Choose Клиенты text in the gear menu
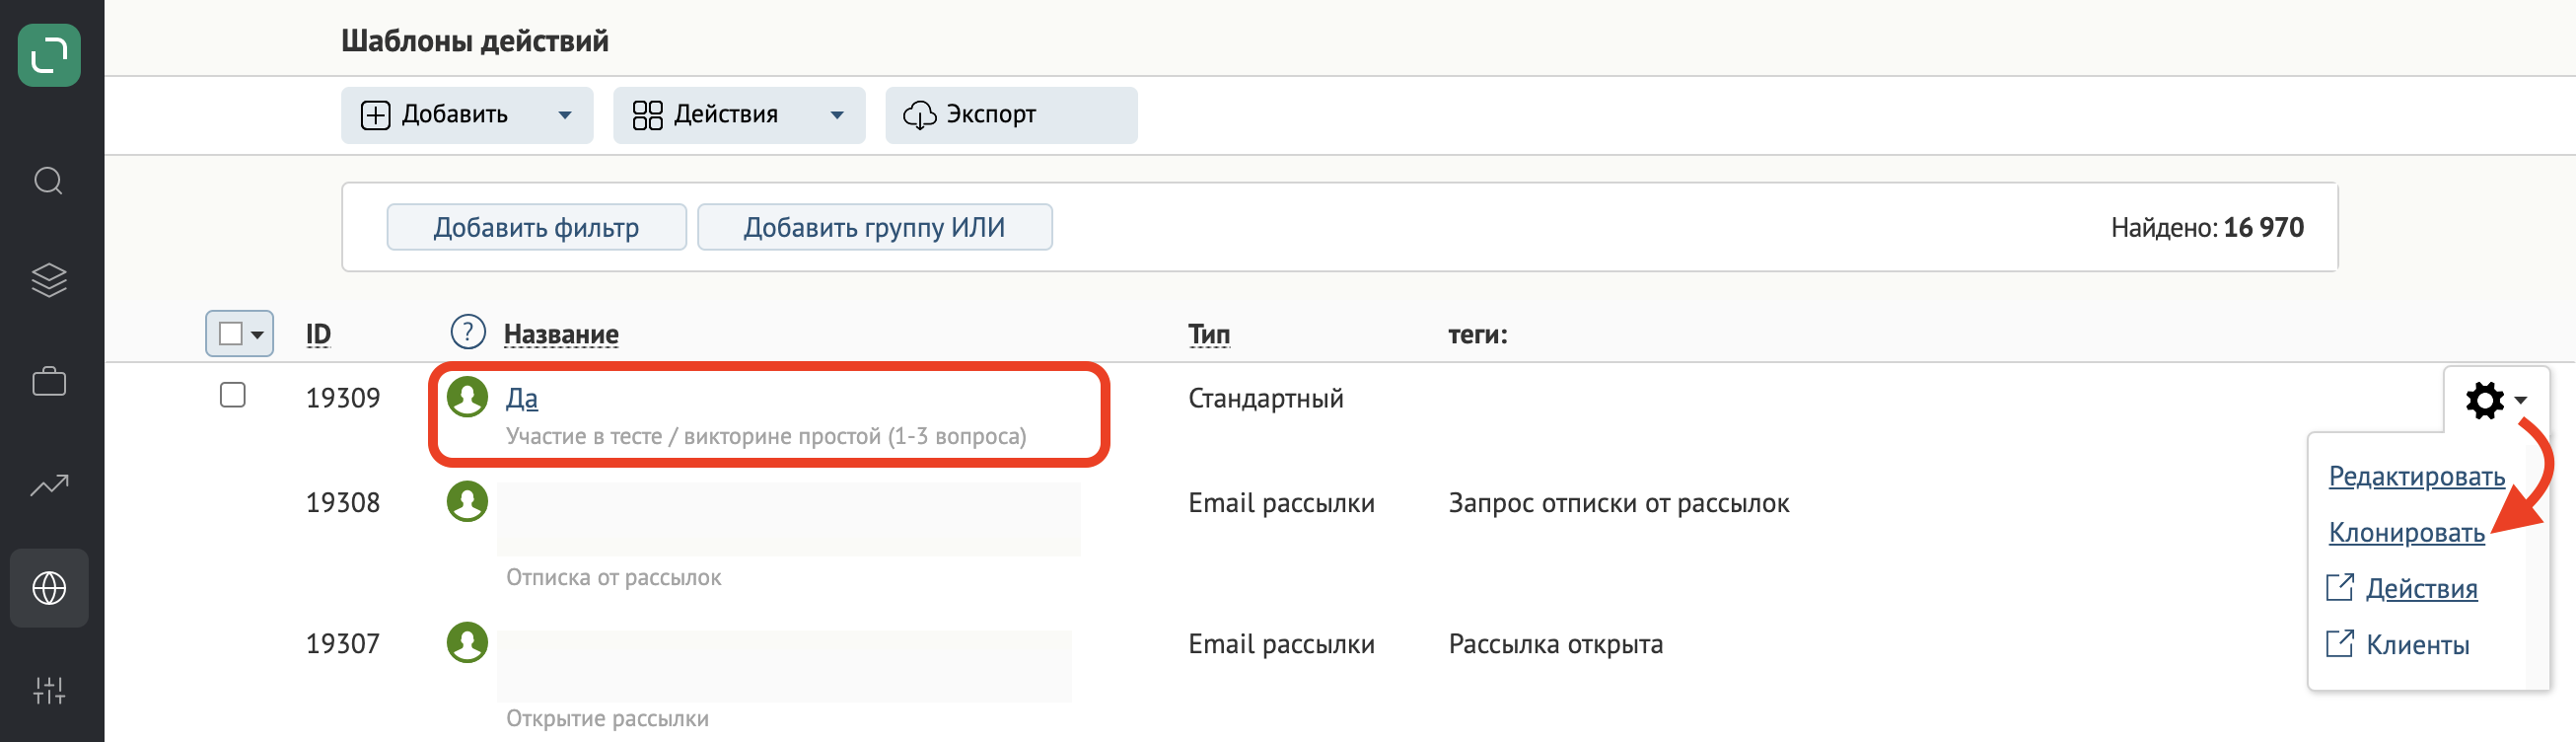 (2417, 645)
